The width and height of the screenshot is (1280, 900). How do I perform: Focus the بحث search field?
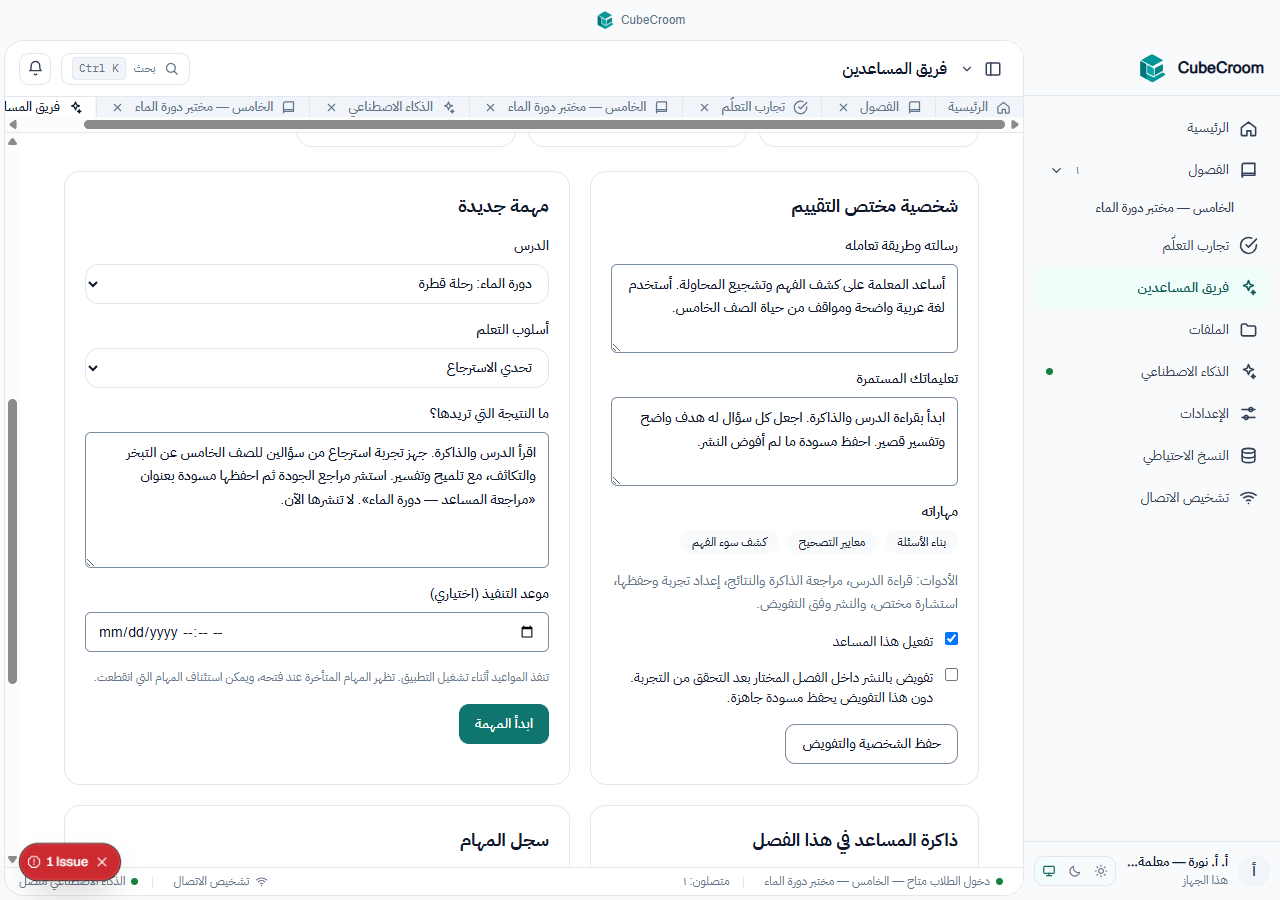tap(126, 69)
